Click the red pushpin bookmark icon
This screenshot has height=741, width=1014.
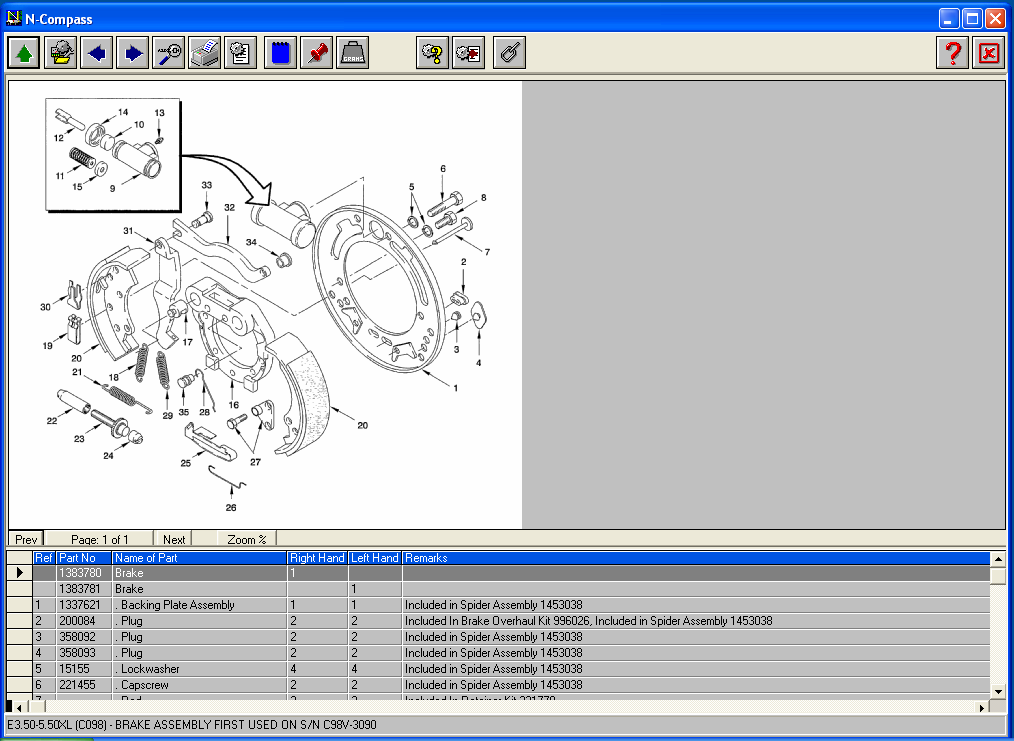click(x=317, y=52)
